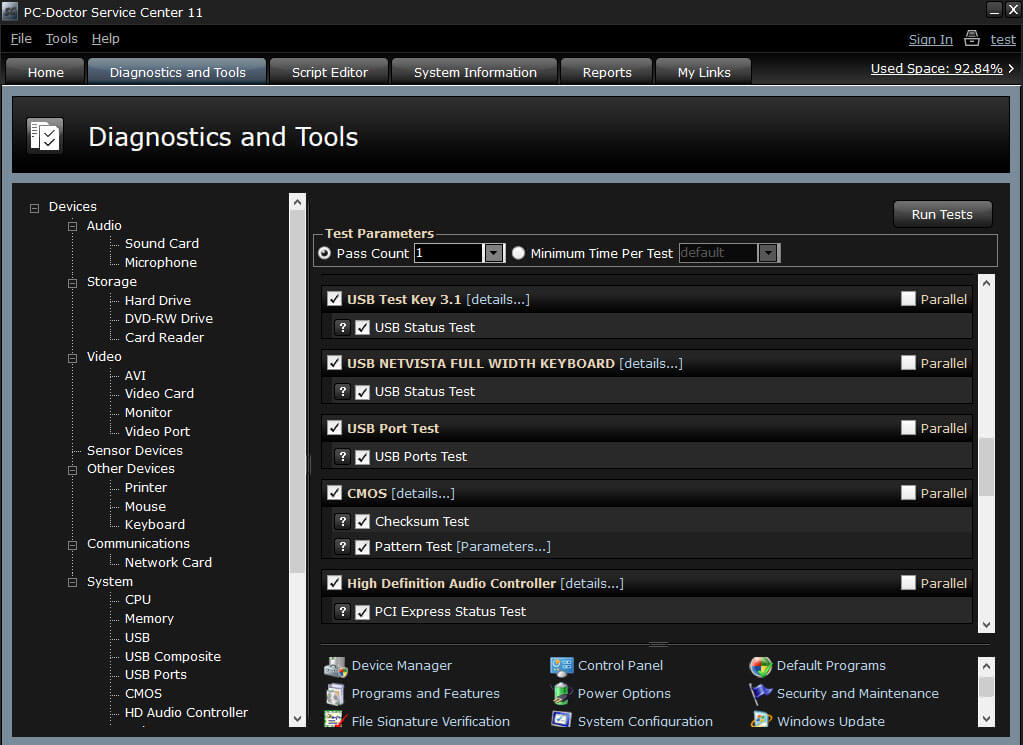Click the Sign In link
The width and height of the screenshot is (1023, 745).
point(930,39)
